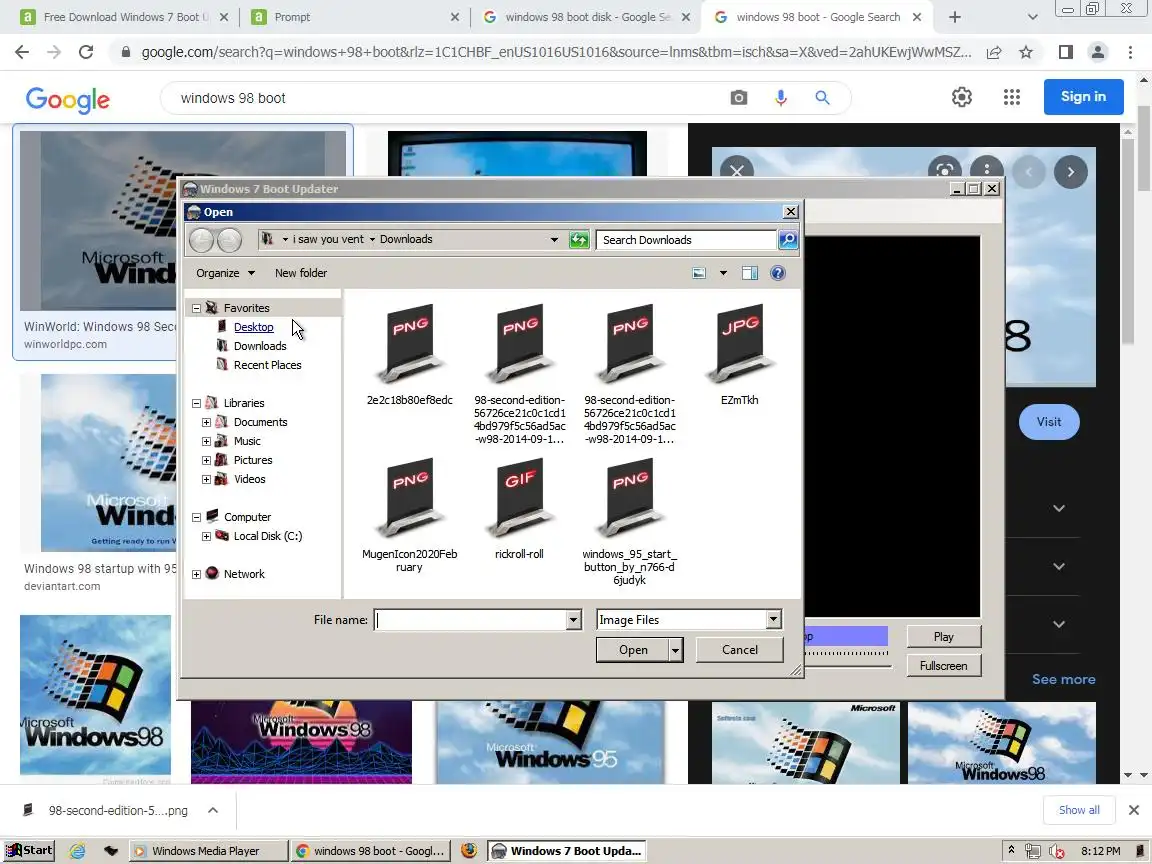This screenshot has width=1152, height=864.
Task: Open the Organize menu
Action: (225, 273)
